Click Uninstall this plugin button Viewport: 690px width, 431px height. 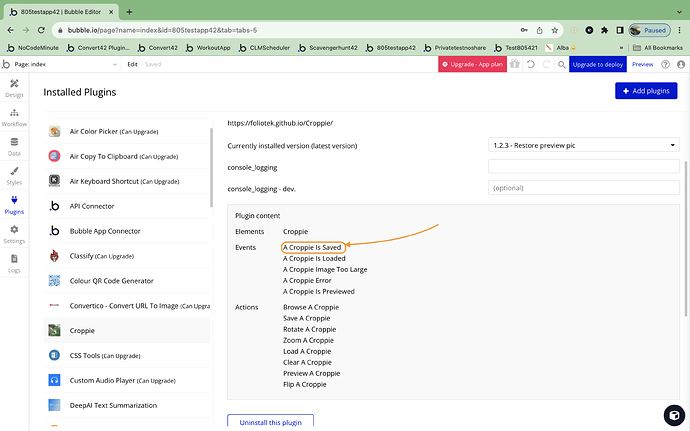[x=270, y=421]
